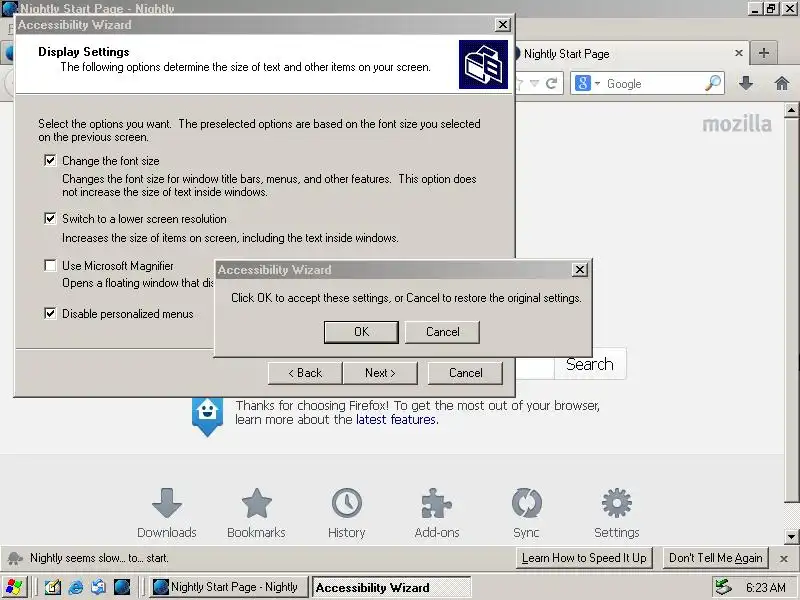Click Cancel next to the Next > button
Image resolution: width=800 pixels, height=600 pixels.
pos(465,373)
